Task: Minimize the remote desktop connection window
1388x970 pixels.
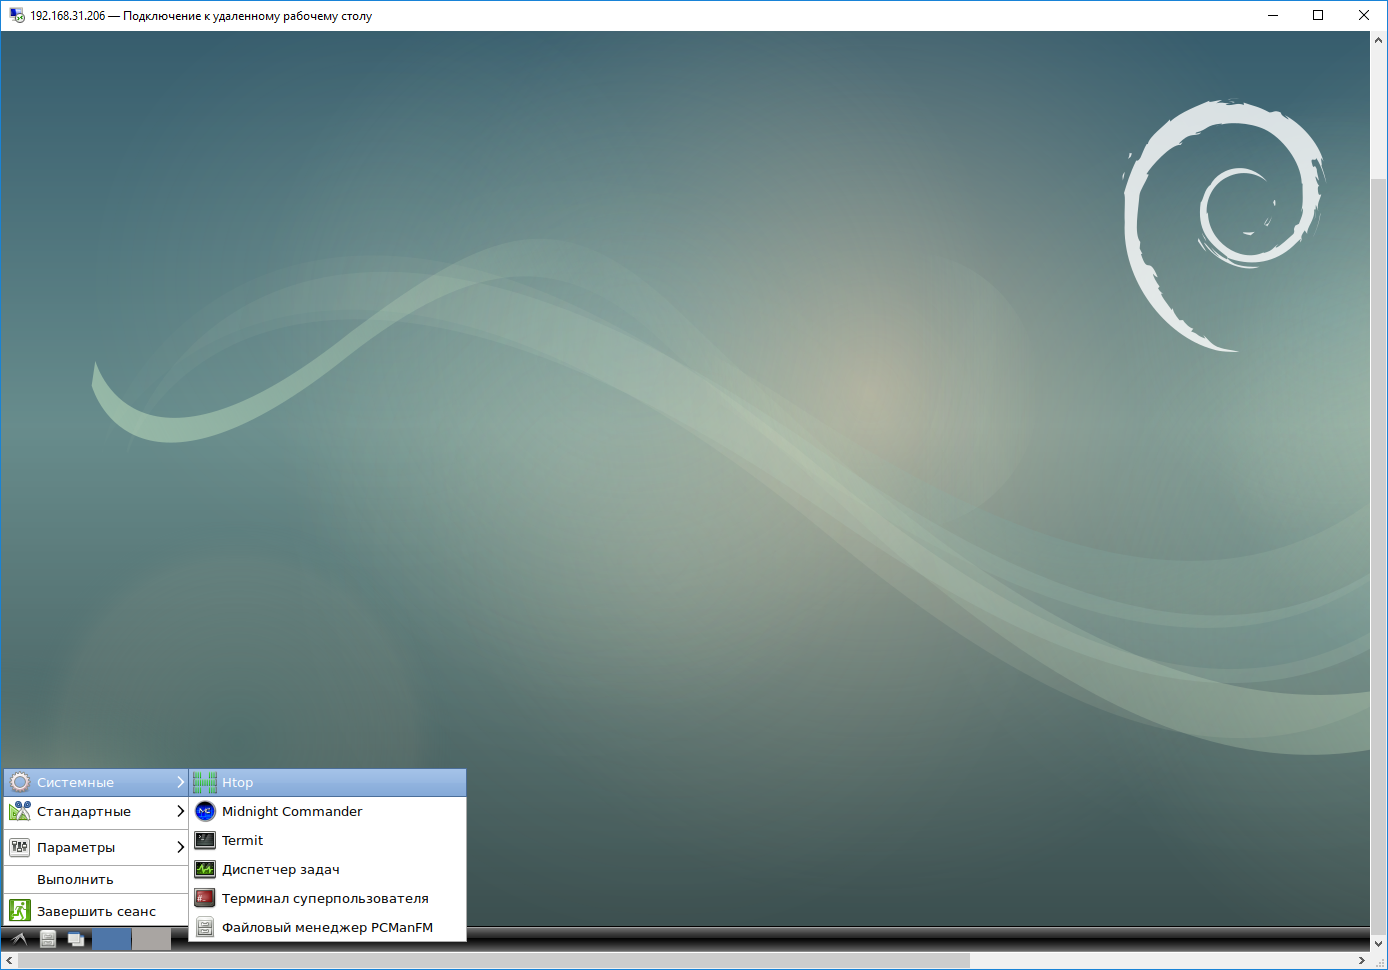Action: pos(1273,15)
